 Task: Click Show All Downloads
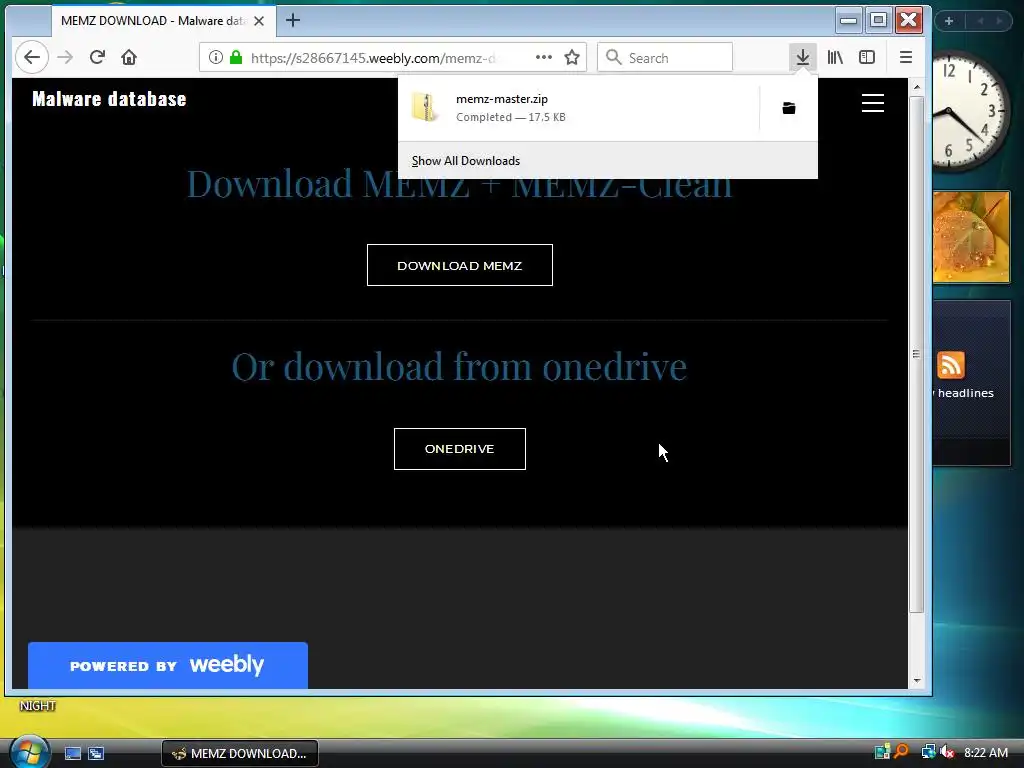466,161
